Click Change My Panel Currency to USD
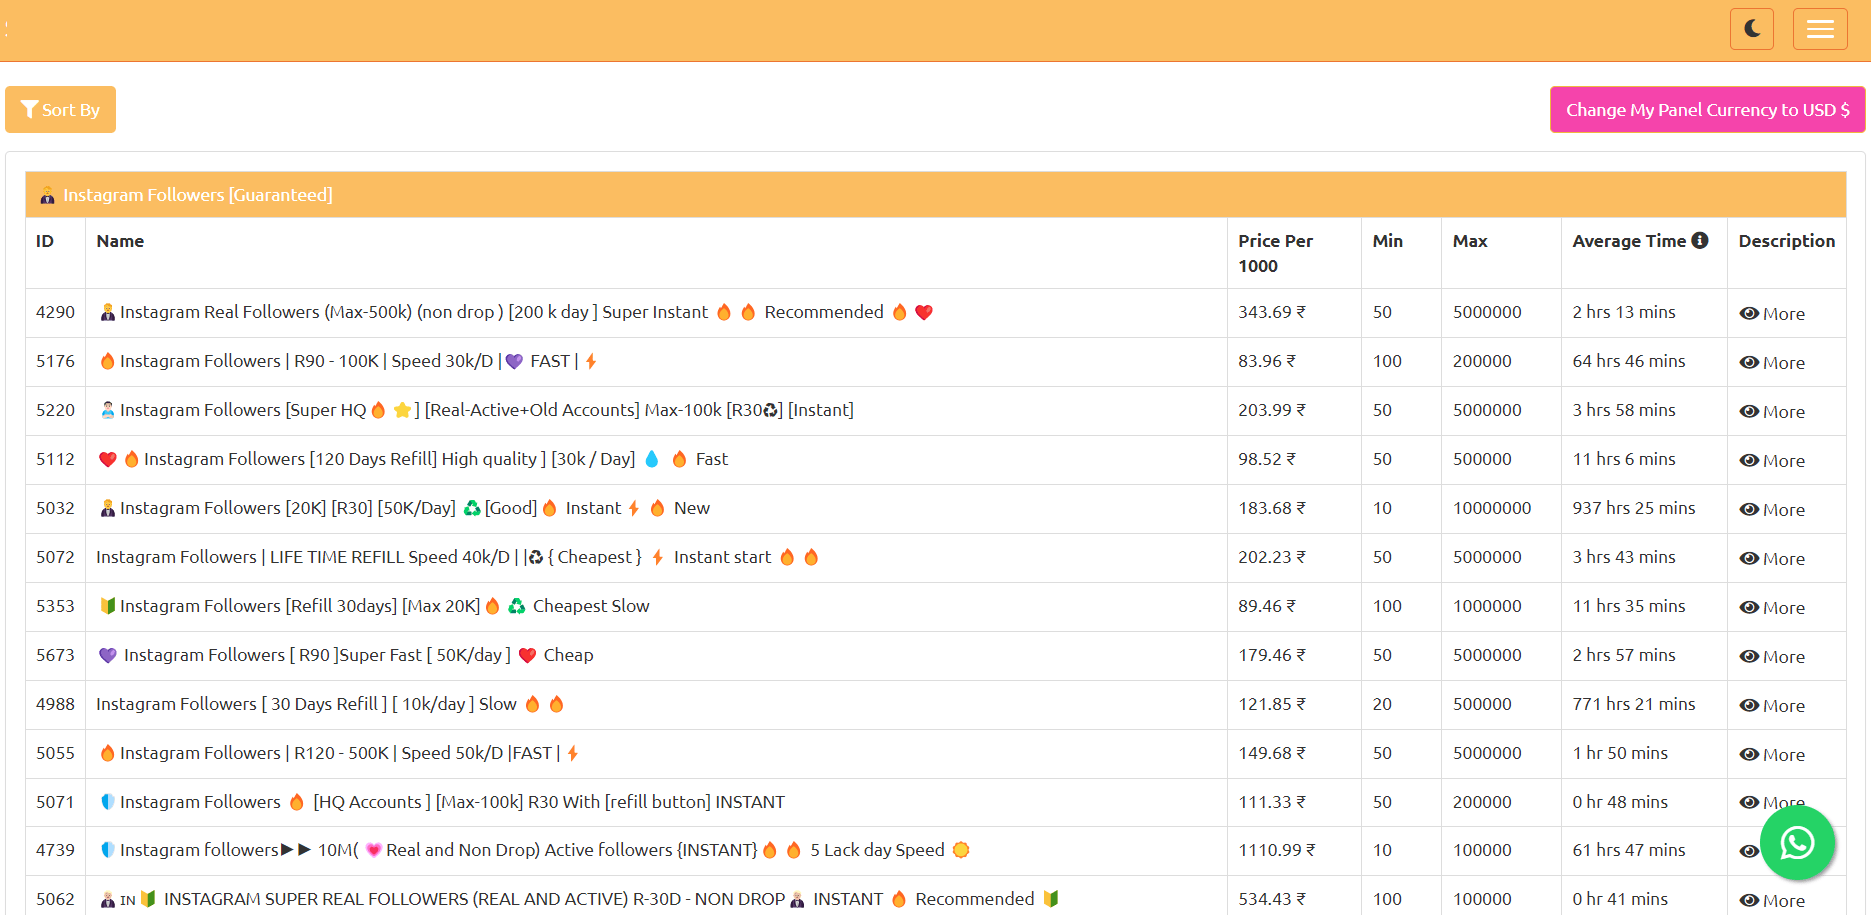Screen dimensions: 1871x915 point(1706,109)
